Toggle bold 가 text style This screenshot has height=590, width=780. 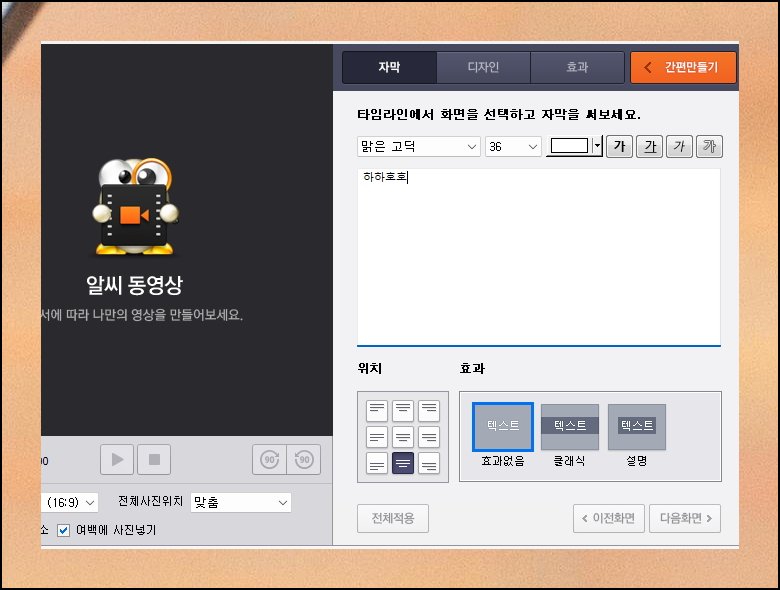(x=619, y=146)
